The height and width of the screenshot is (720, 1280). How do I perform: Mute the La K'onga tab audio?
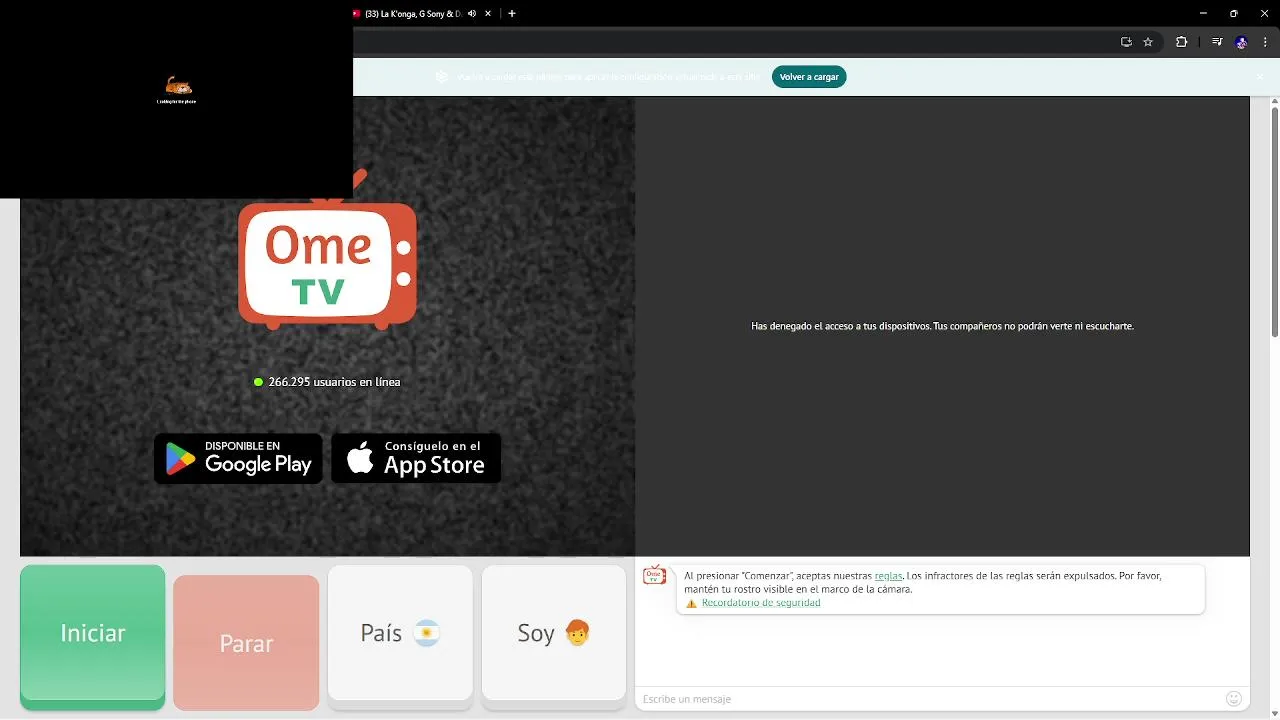472,14
